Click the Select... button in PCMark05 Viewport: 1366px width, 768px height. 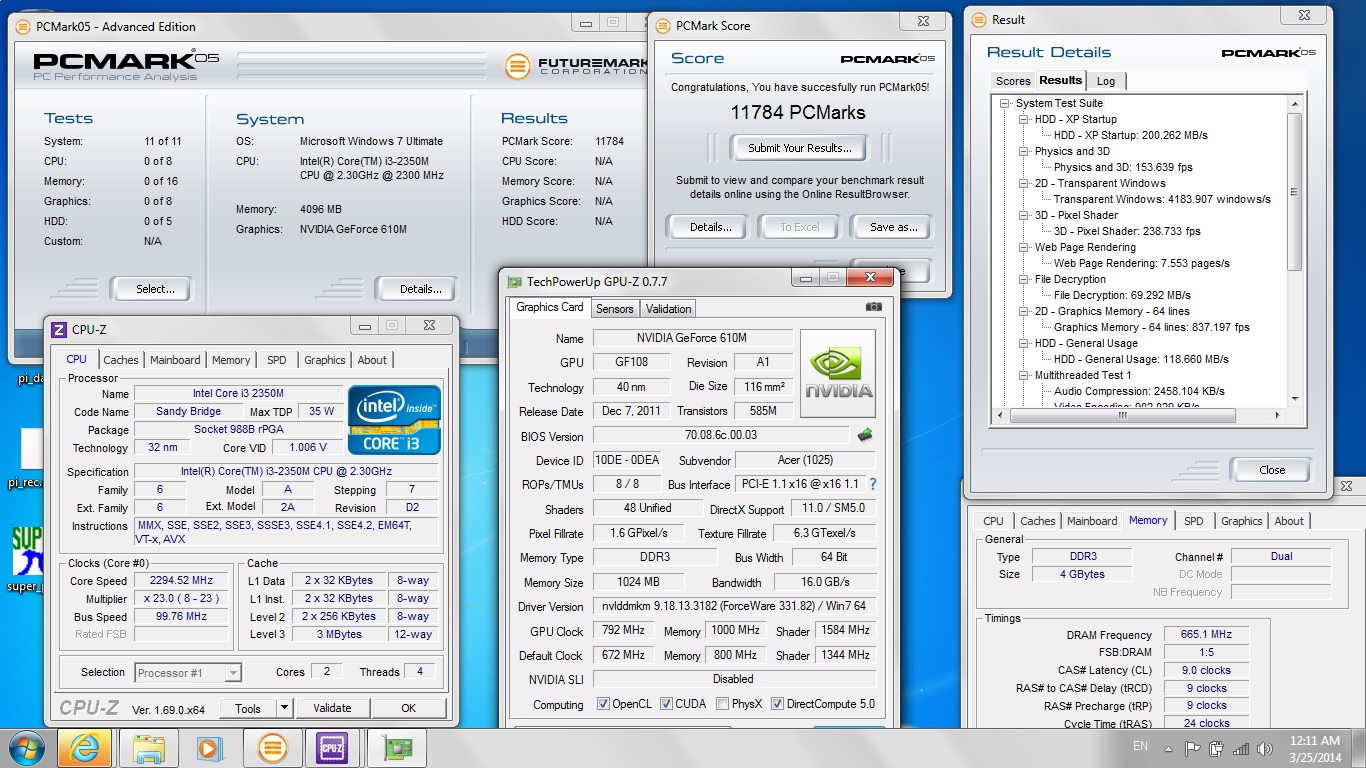[x=155, y=289]
